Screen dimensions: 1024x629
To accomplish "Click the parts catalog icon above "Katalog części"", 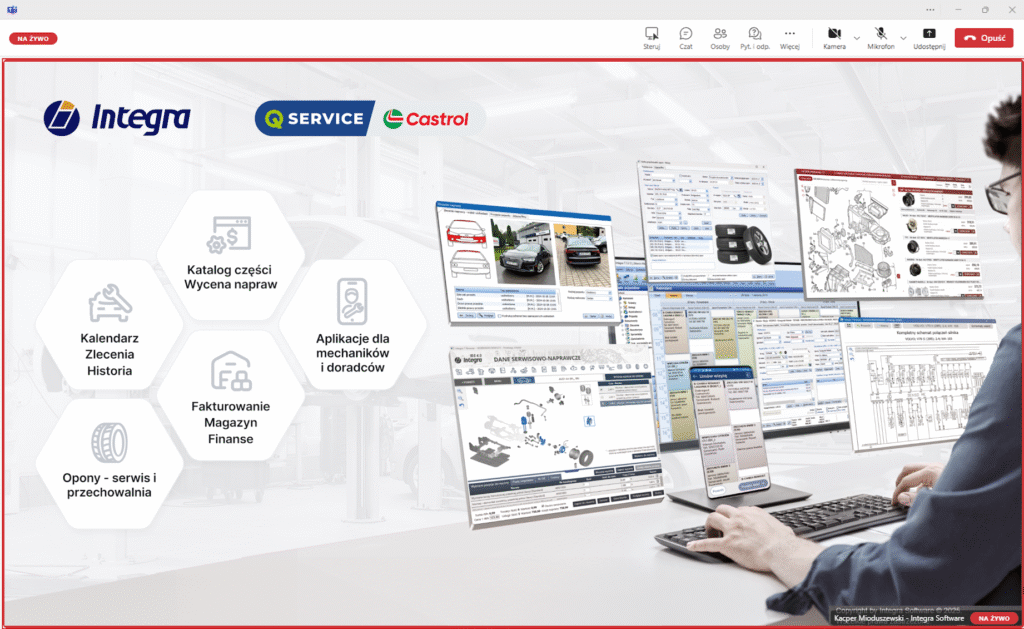I will coord(230,234).
